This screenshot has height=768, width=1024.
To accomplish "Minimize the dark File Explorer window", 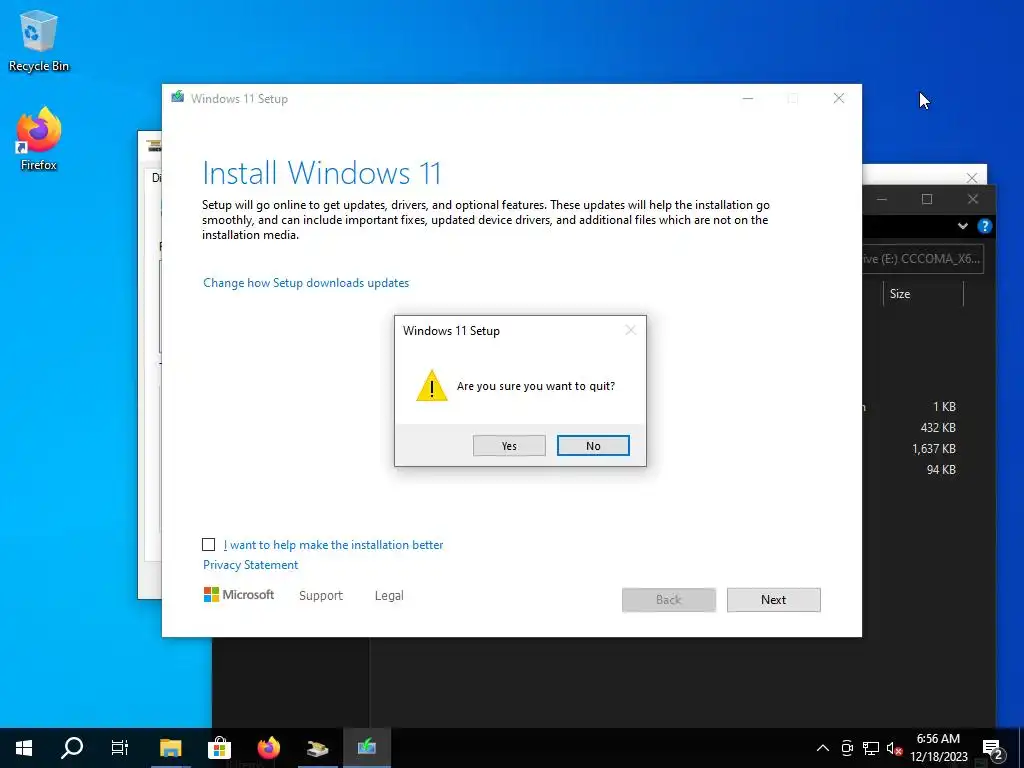I will tap(882, 199).
